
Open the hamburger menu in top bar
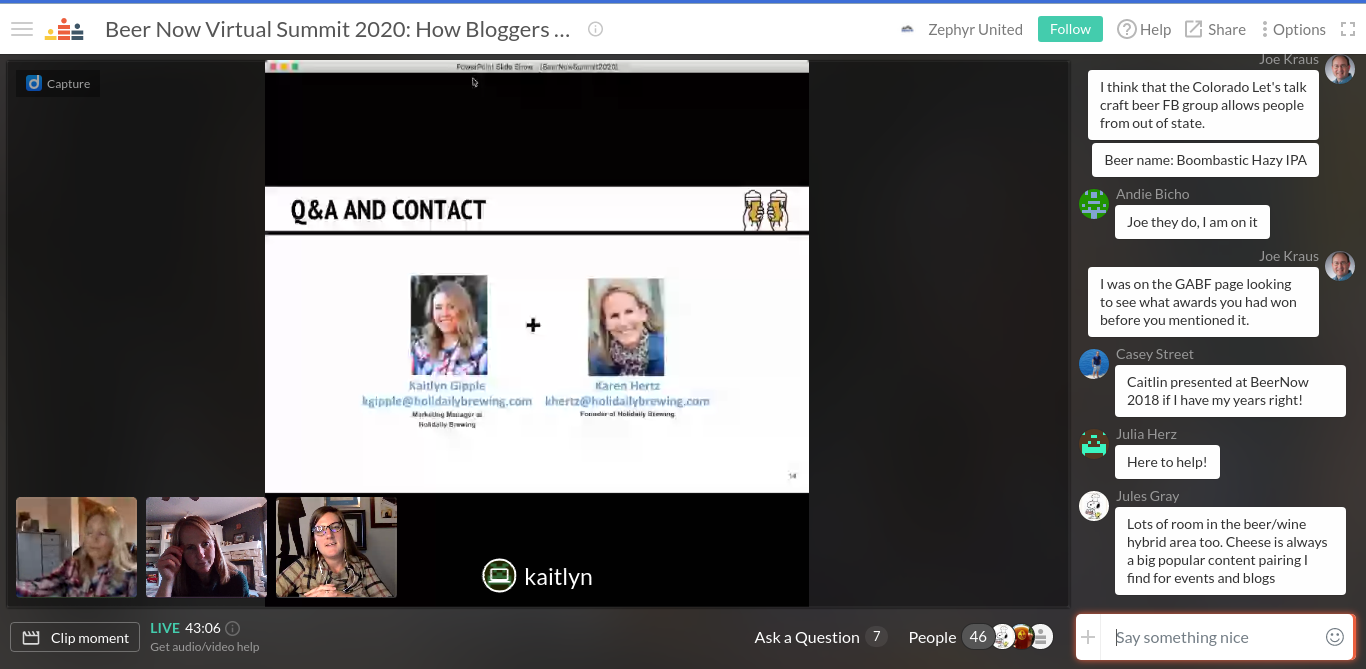[x=22, y=29]
